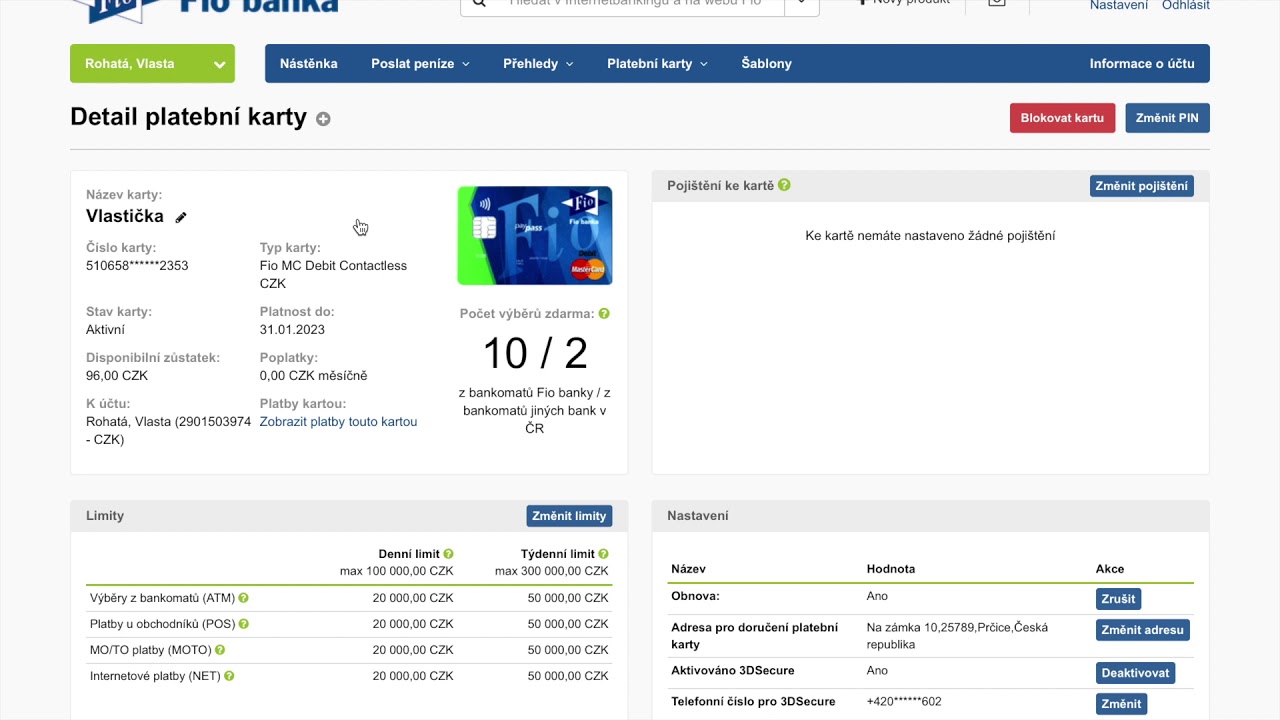Click the address Na zámka 10,25789,Prčice

957,636
